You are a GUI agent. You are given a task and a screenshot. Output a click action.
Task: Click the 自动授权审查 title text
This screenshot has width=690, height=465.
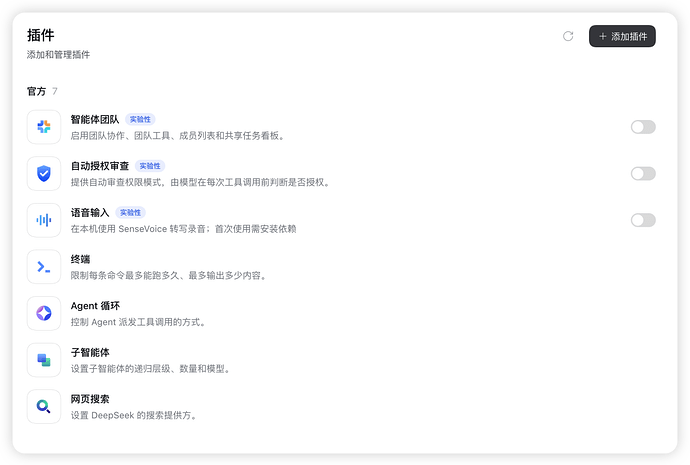[100, 166]
